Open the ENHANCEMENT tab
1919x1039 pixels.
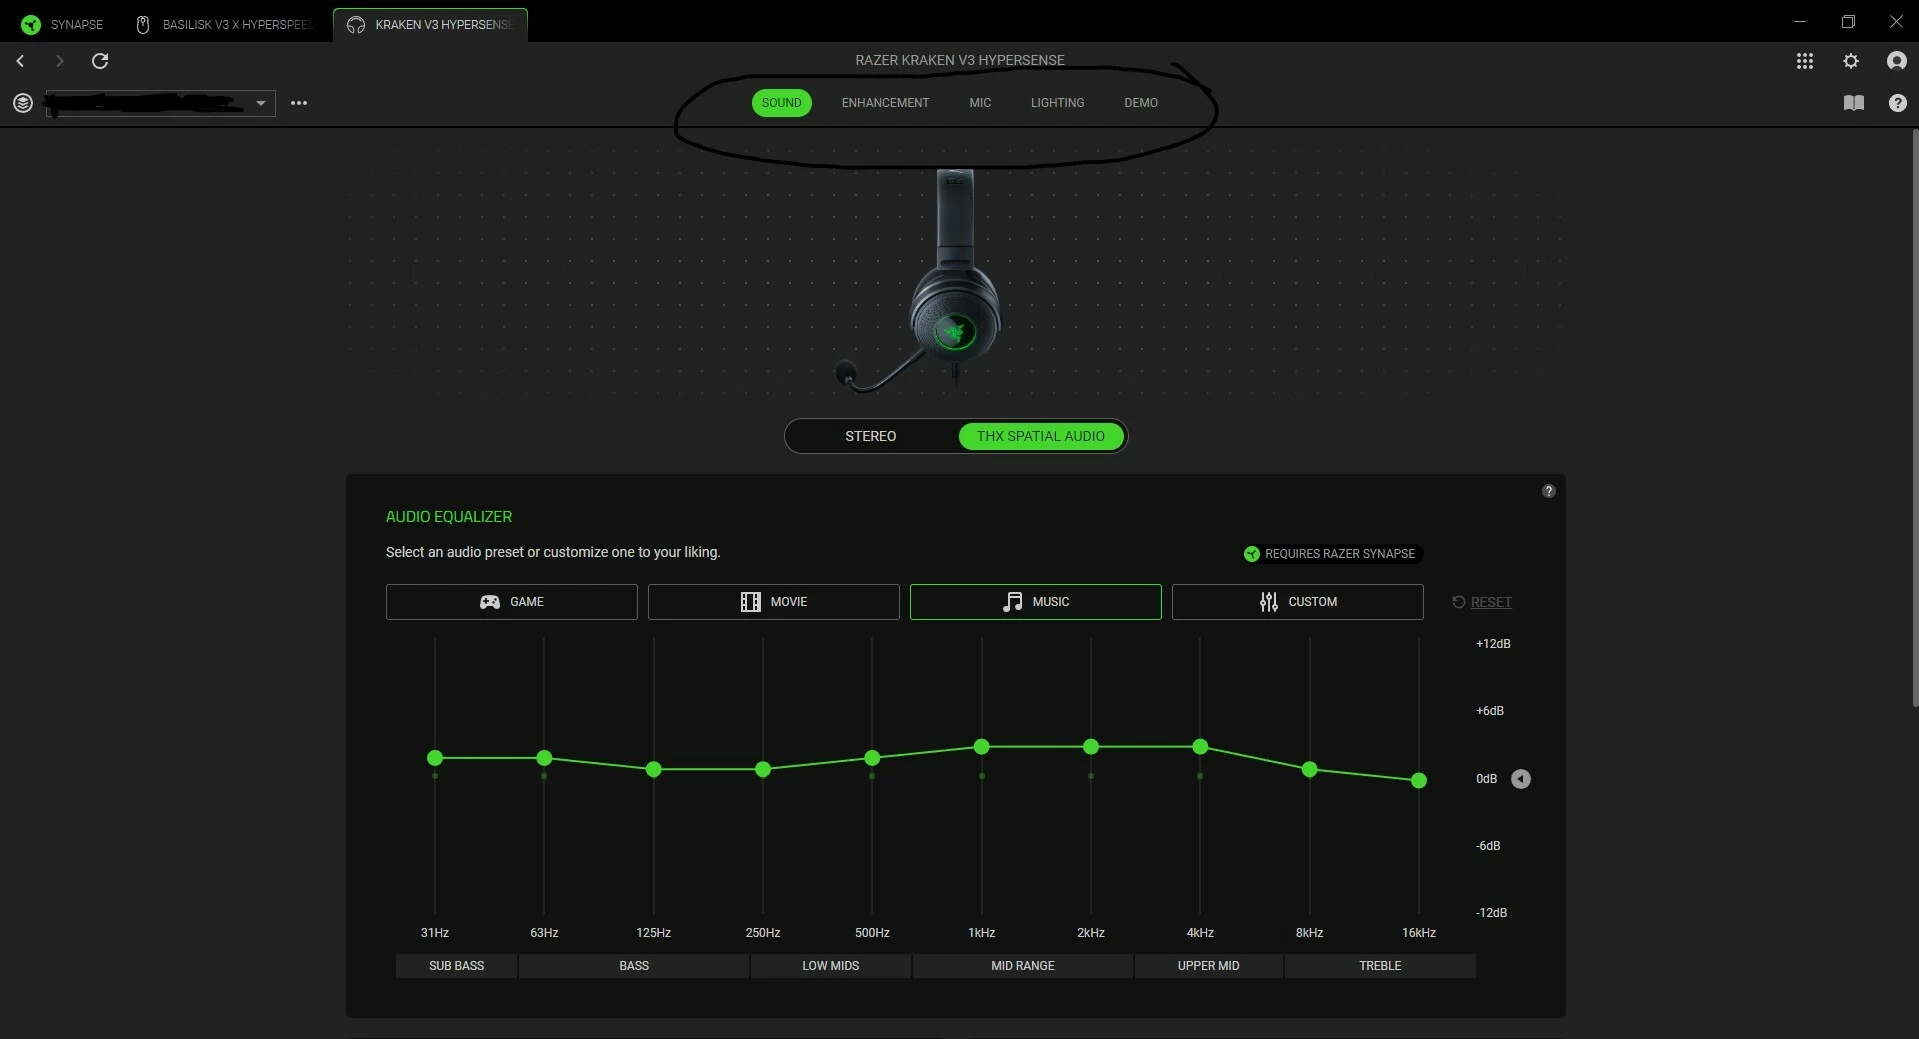point(885,103)
